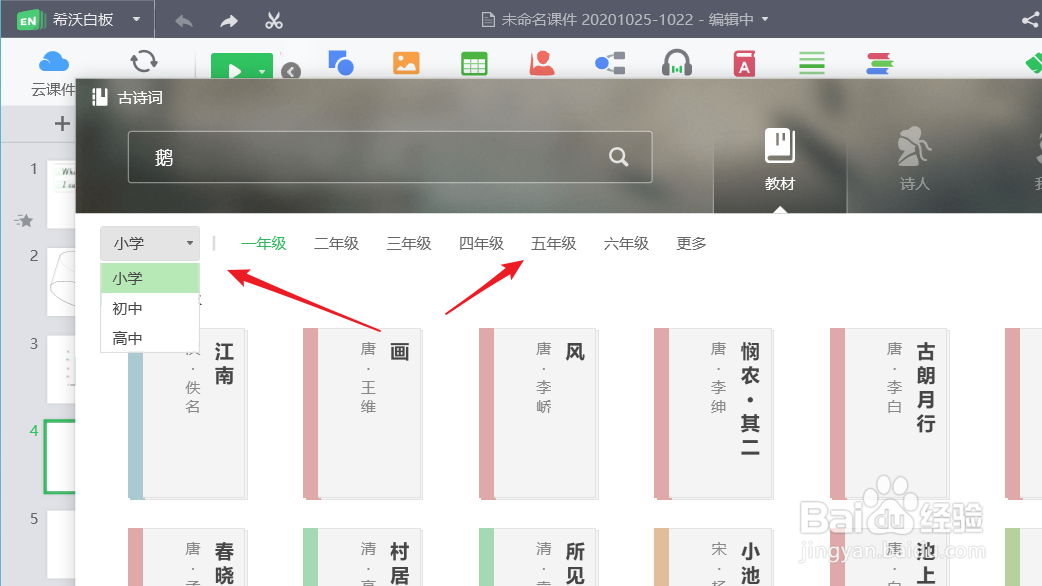Select slide 2 thumbnail
The image size is (1042, 586).
(x=60, y=282)
